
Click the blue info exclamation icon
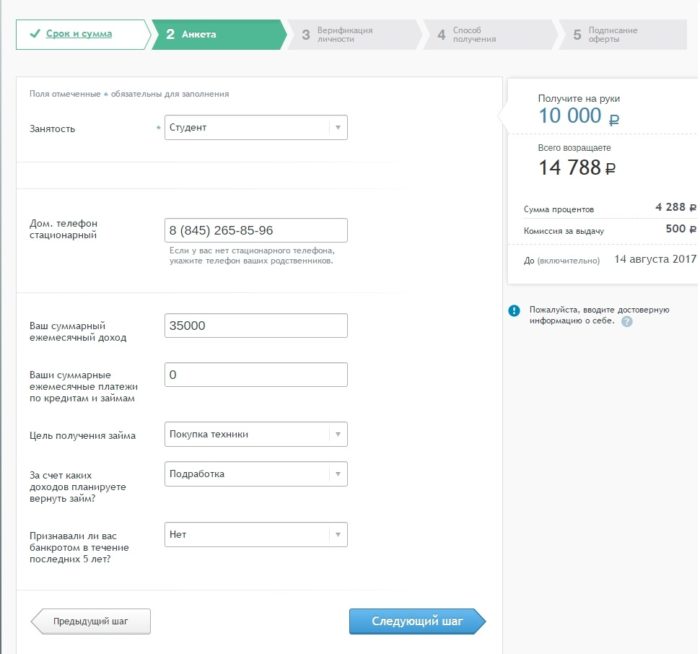tap(514, 311)
